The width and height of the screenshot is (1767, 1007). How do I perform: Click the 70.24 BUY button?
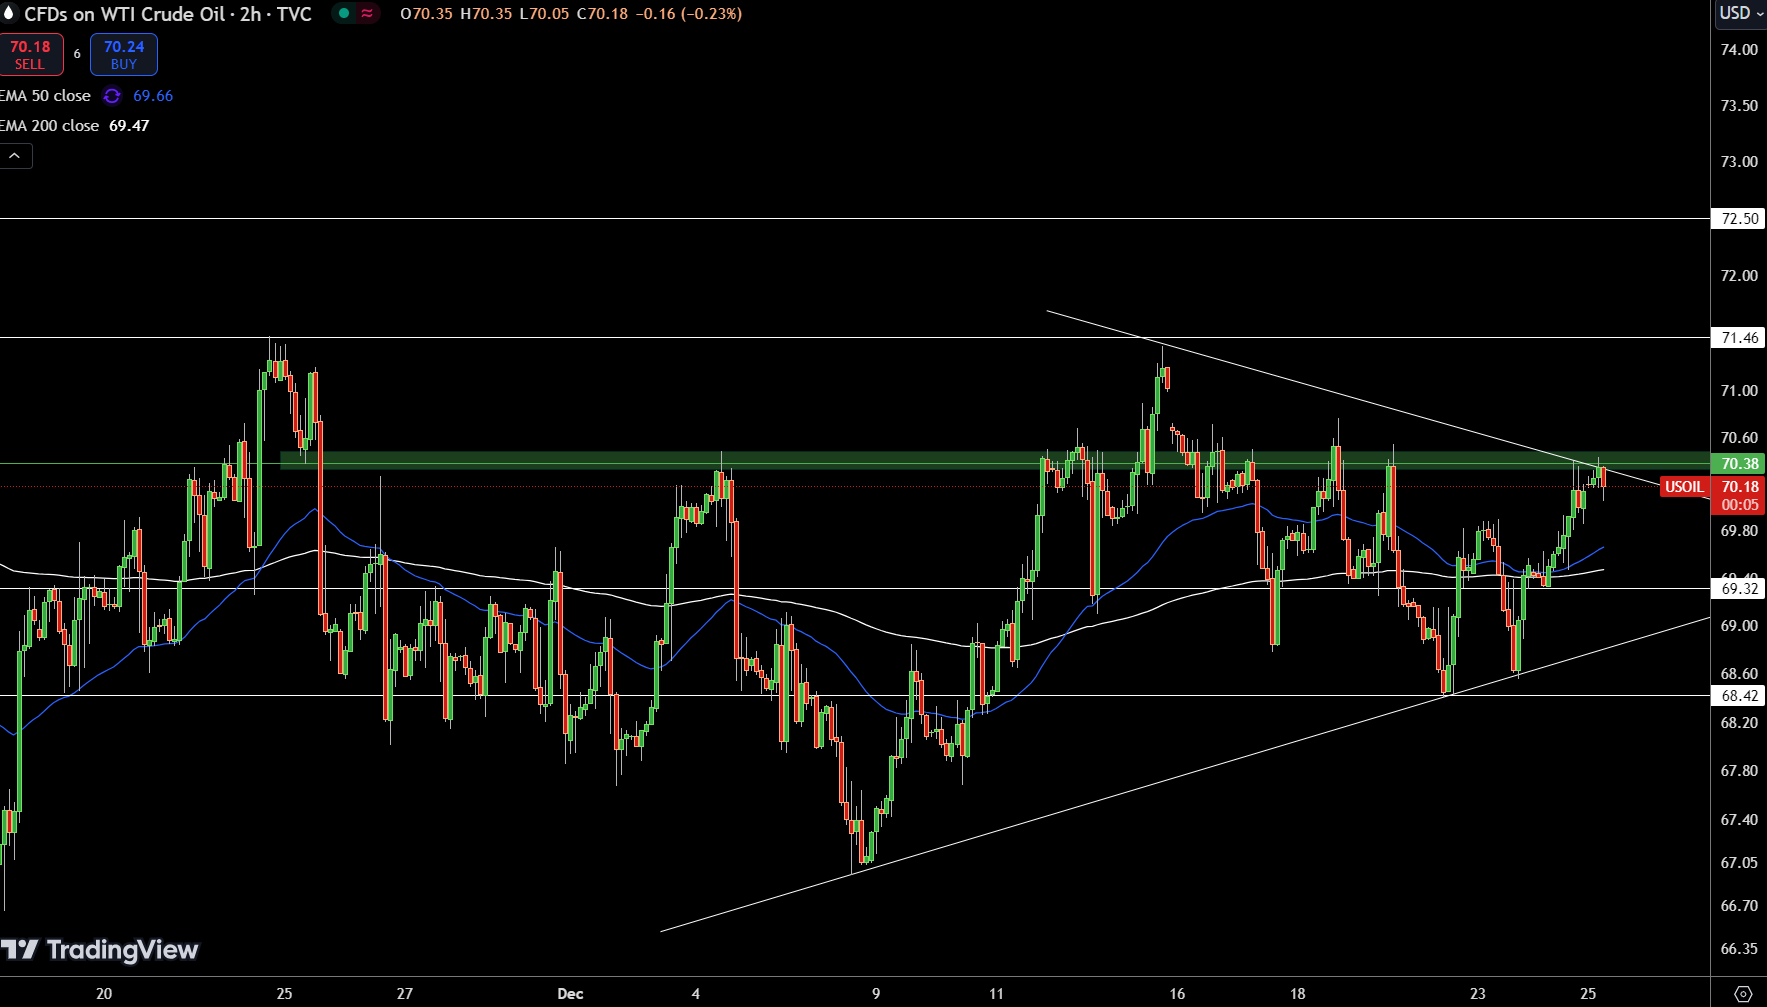coord(124,55)
